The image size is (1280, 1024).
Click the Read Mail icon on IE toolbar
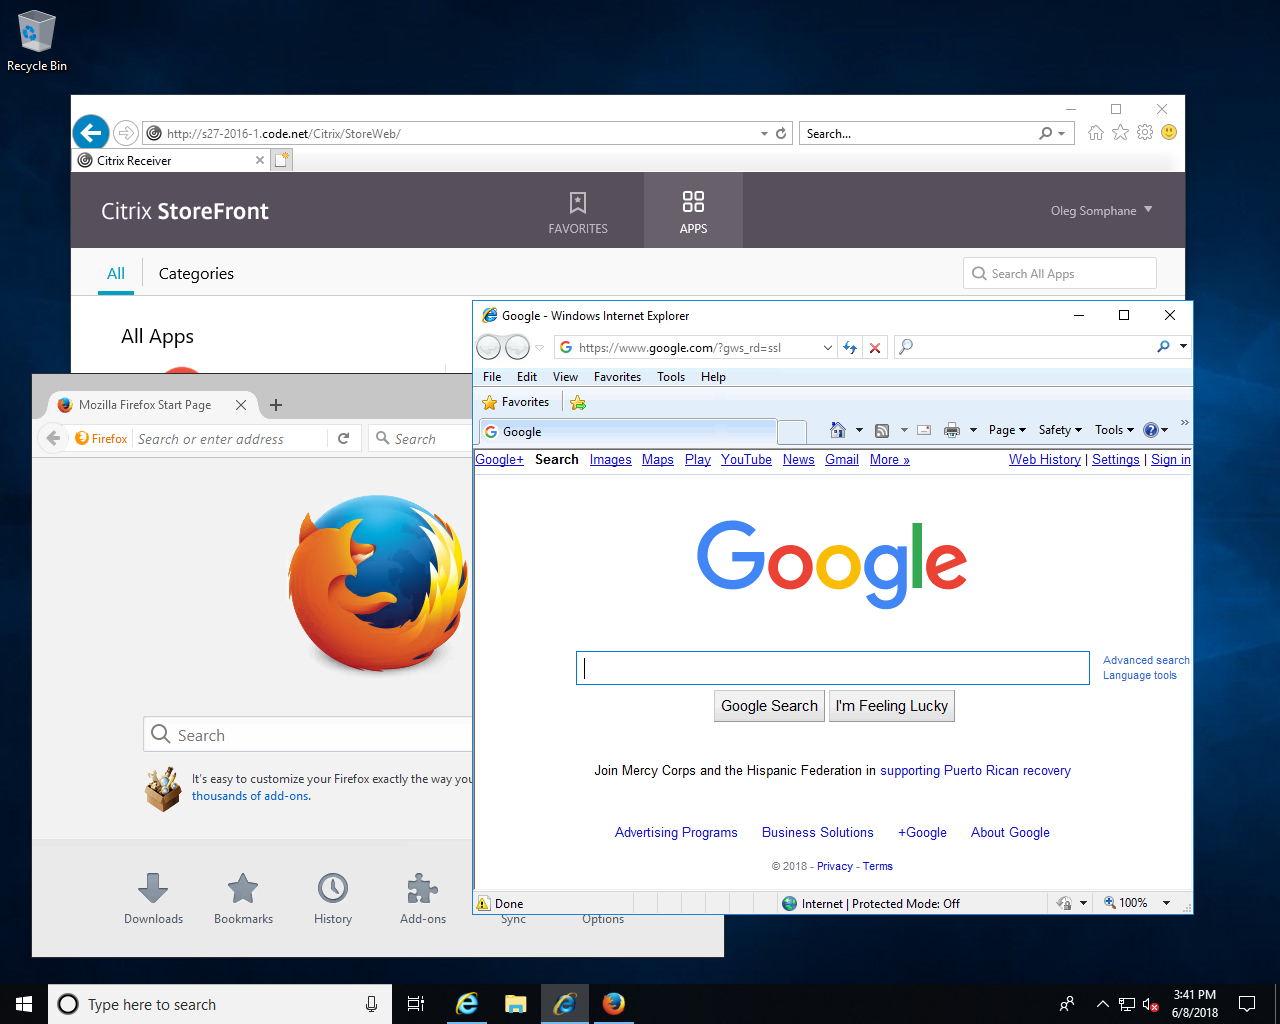[923, 430]
